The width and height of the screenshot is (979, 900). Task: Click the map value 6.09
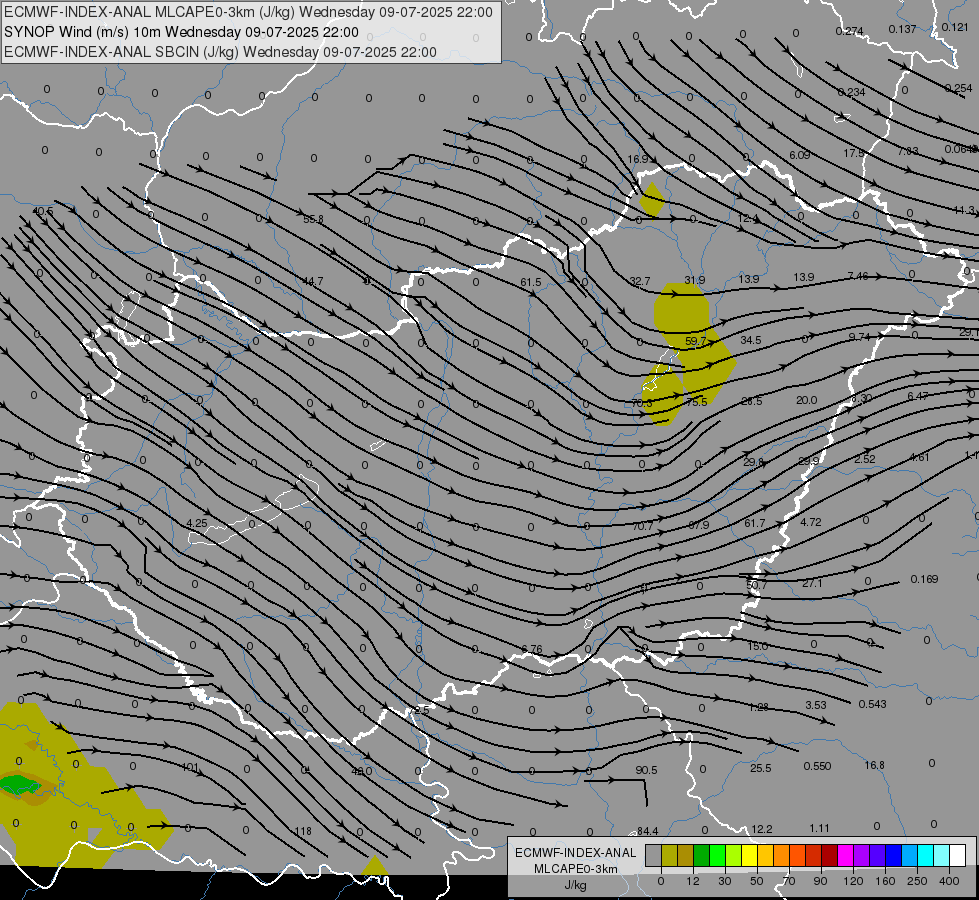(799, 155)
